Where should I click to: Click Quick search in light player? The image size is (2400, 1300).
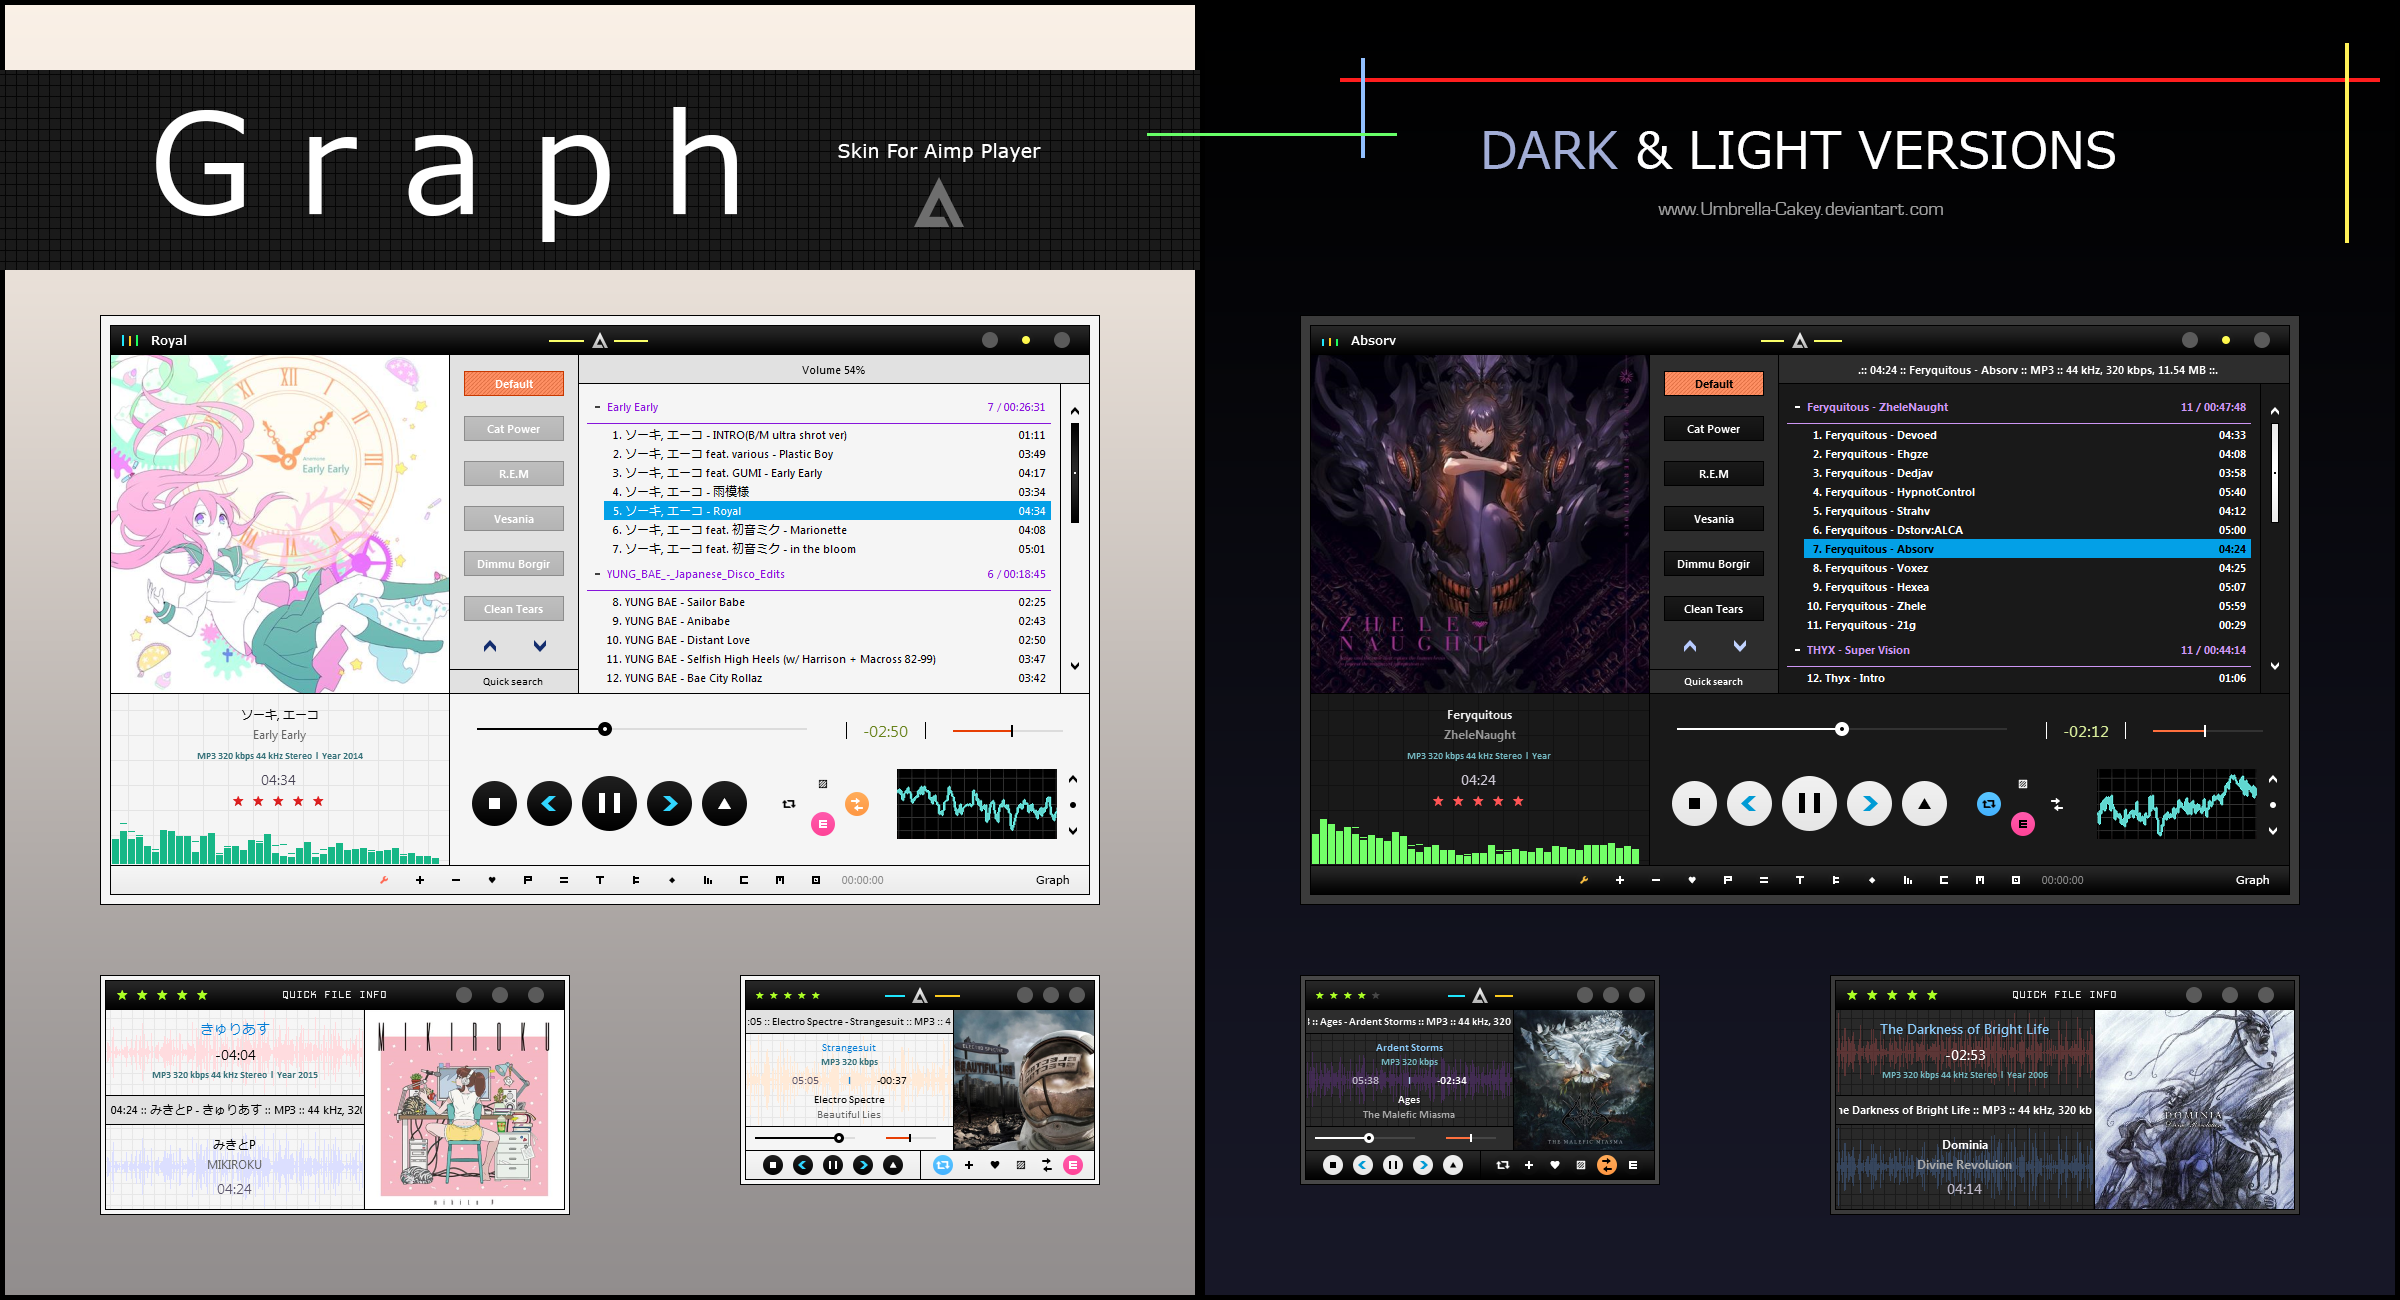point(513,682)
